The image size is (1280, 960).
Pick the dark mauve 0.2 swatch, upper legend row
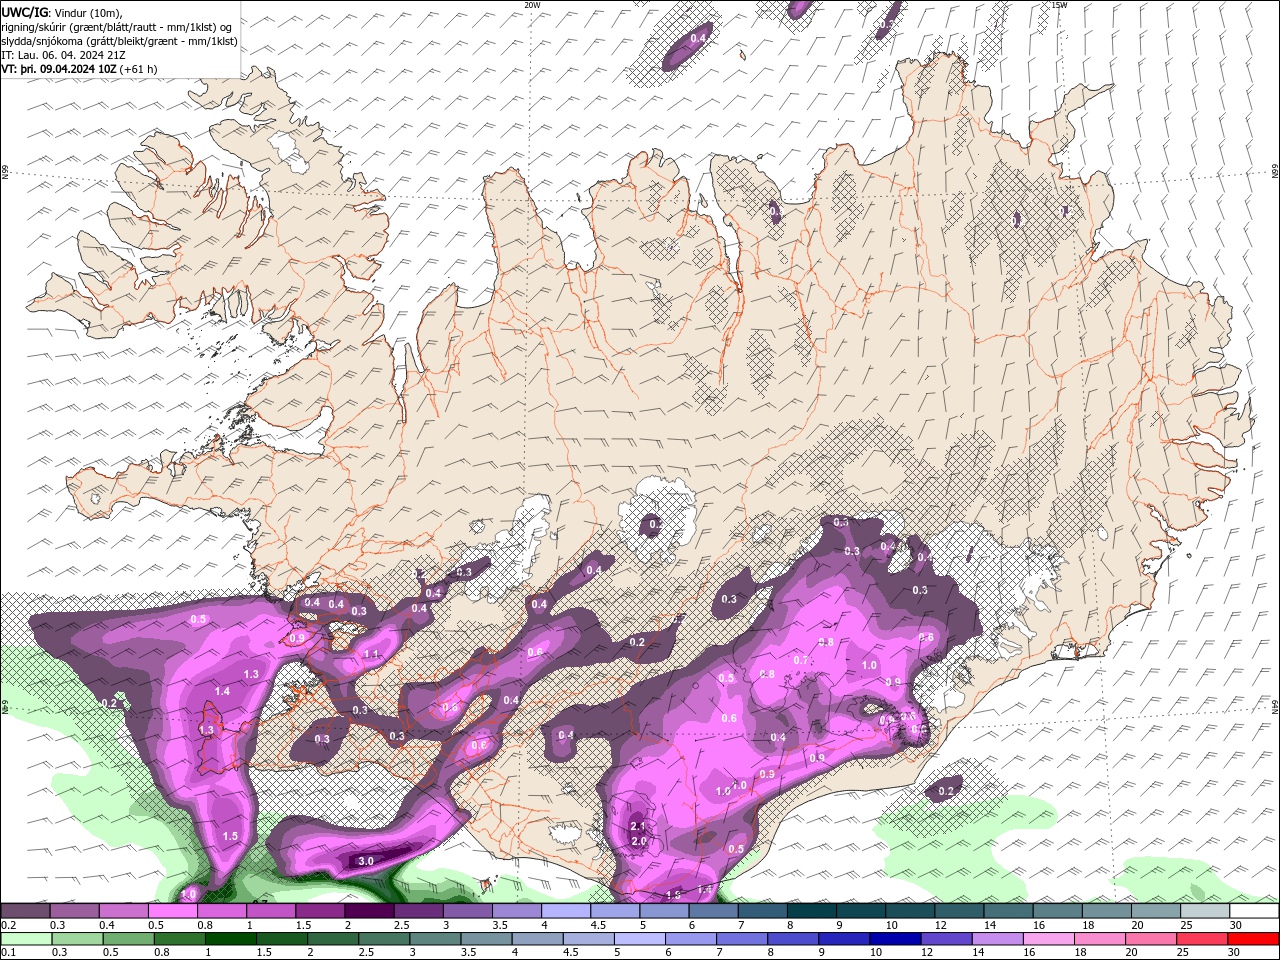pyautogui.click(x=25, y=911)
